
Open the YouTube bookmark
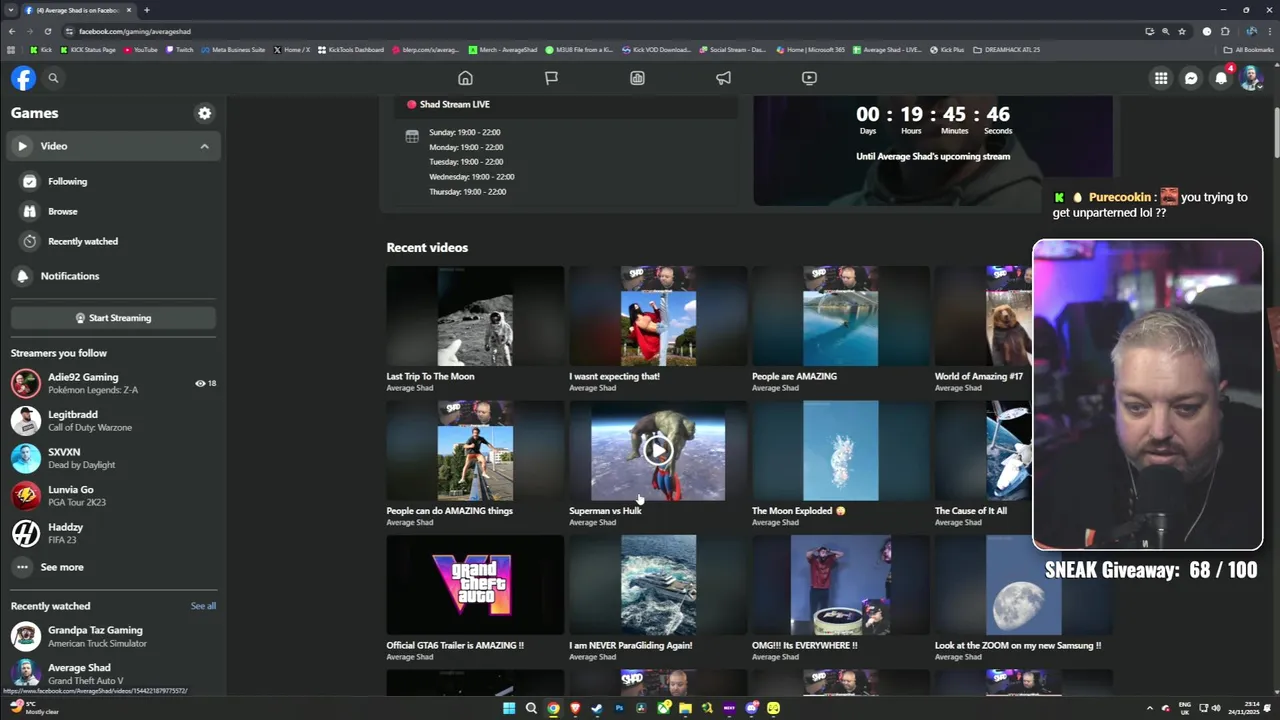(x=141, y=49)
